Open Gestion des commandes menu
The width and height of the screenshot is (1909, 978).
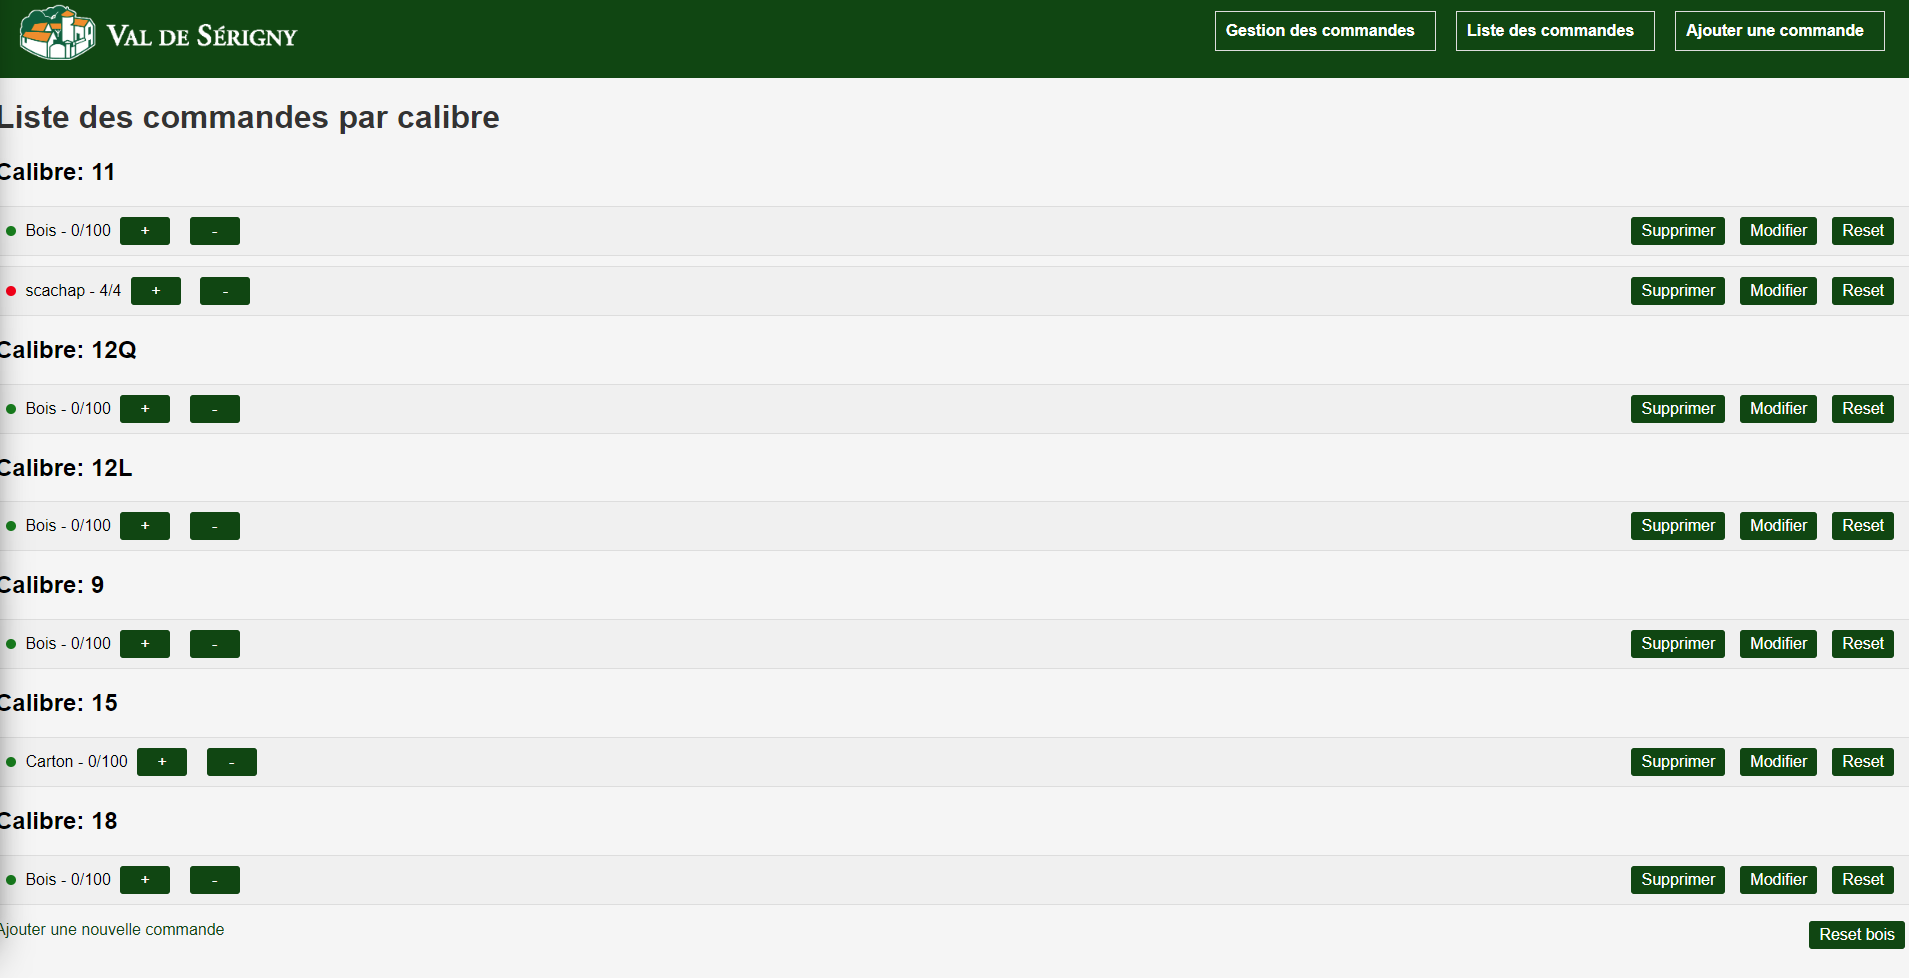[x=1324, y=31]
